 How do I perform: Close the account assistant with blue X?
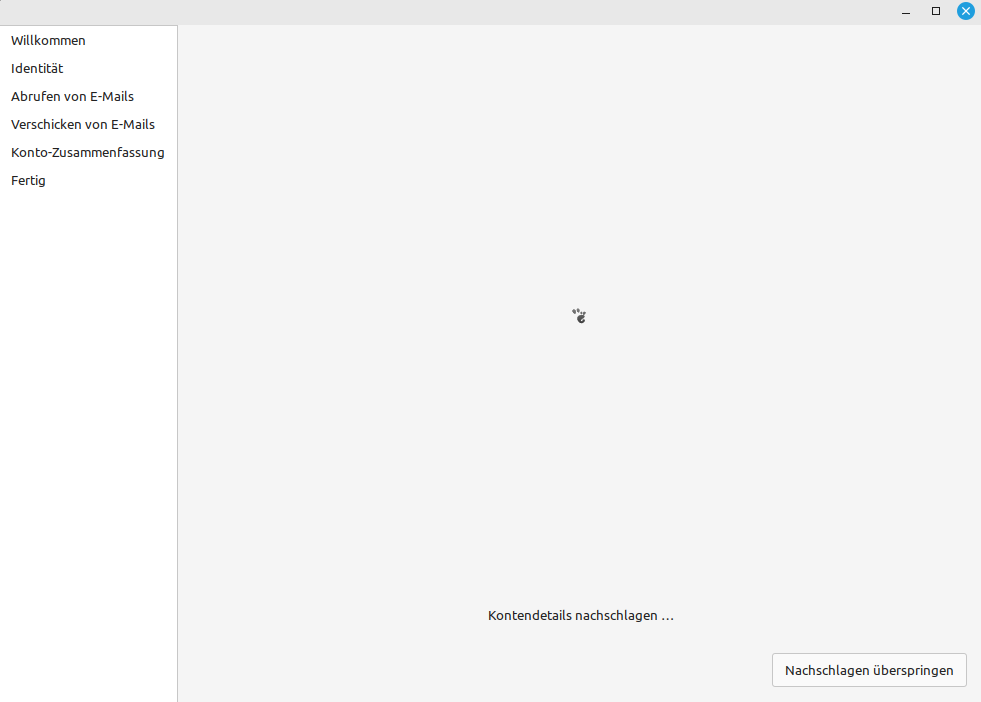coord(966,11)
